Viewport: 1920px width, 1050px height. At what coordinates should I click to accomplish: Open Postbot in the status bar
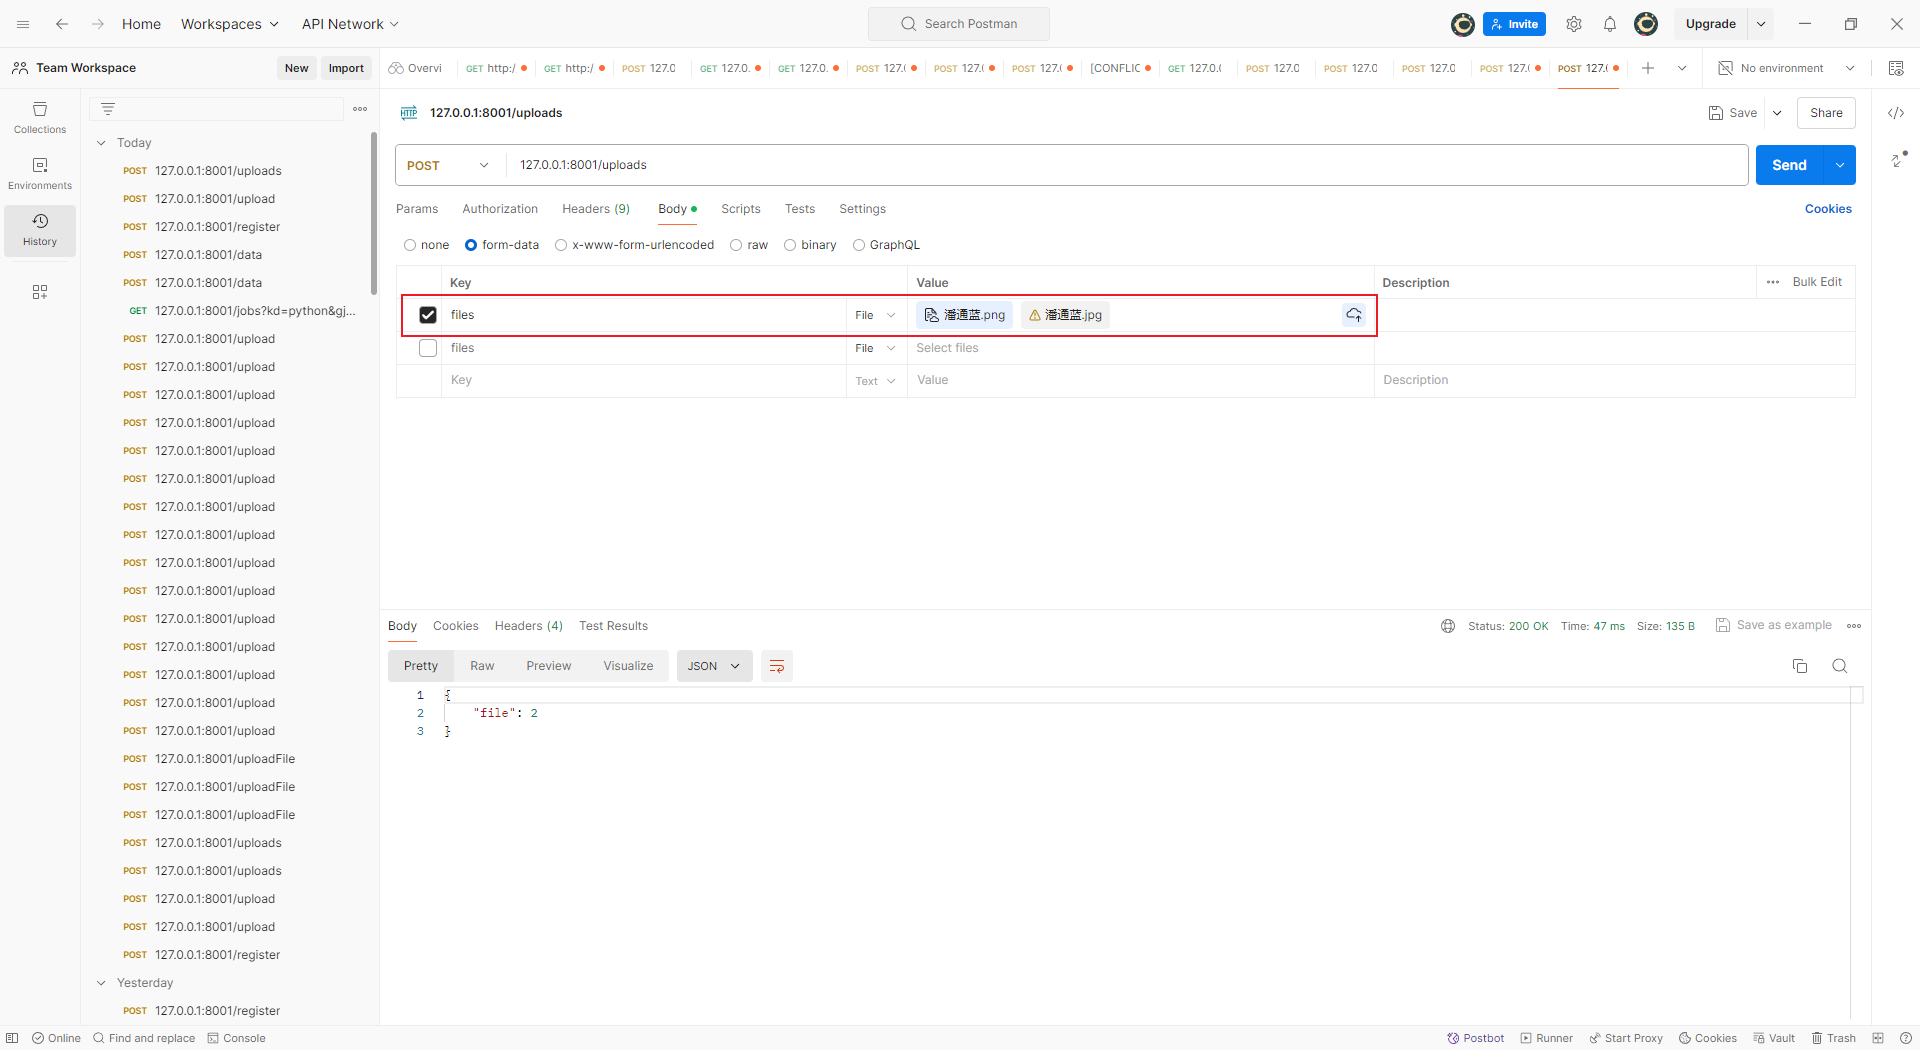click(1476, 1038)
